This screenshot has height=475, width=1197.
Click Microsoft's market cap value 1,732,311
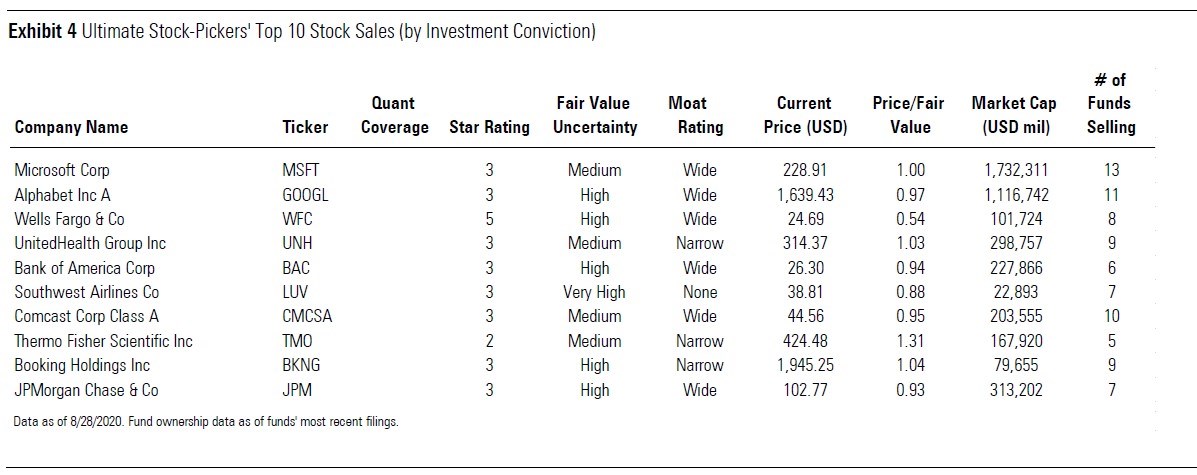(1014, 170)
